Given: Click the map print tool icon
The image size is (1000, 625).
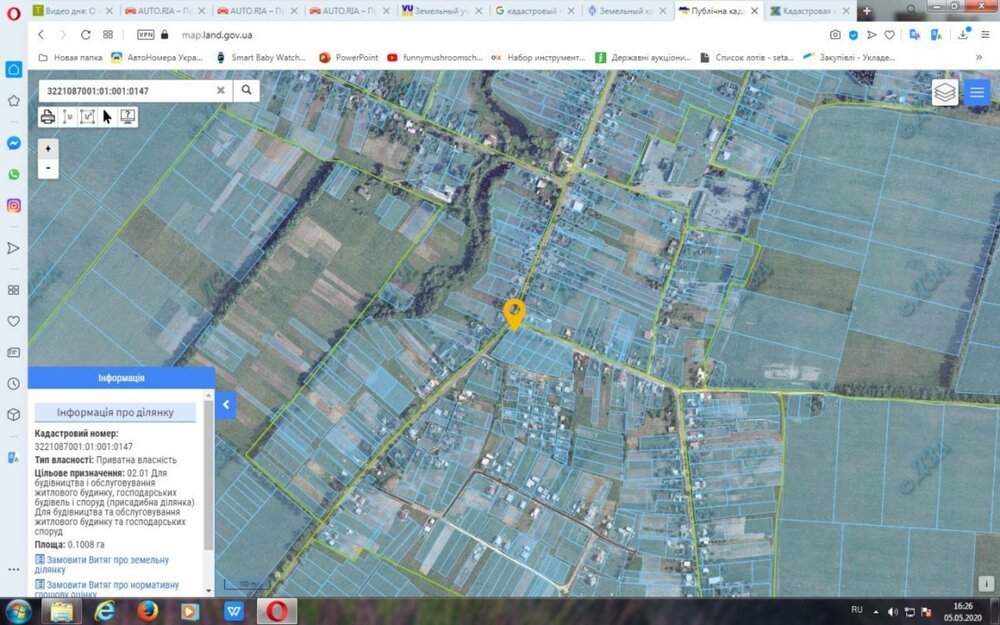Looking at the screenshot, I should pyautogui.click(x=47, y=116).
